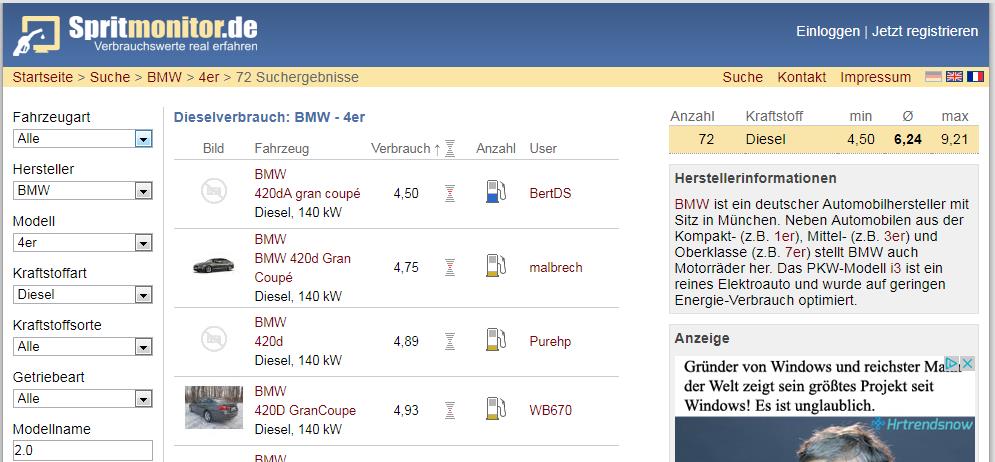Open the Kraftstoffsorte dropdown
Viewport: 995px width, 462px height.
click(x=82, y=346)
